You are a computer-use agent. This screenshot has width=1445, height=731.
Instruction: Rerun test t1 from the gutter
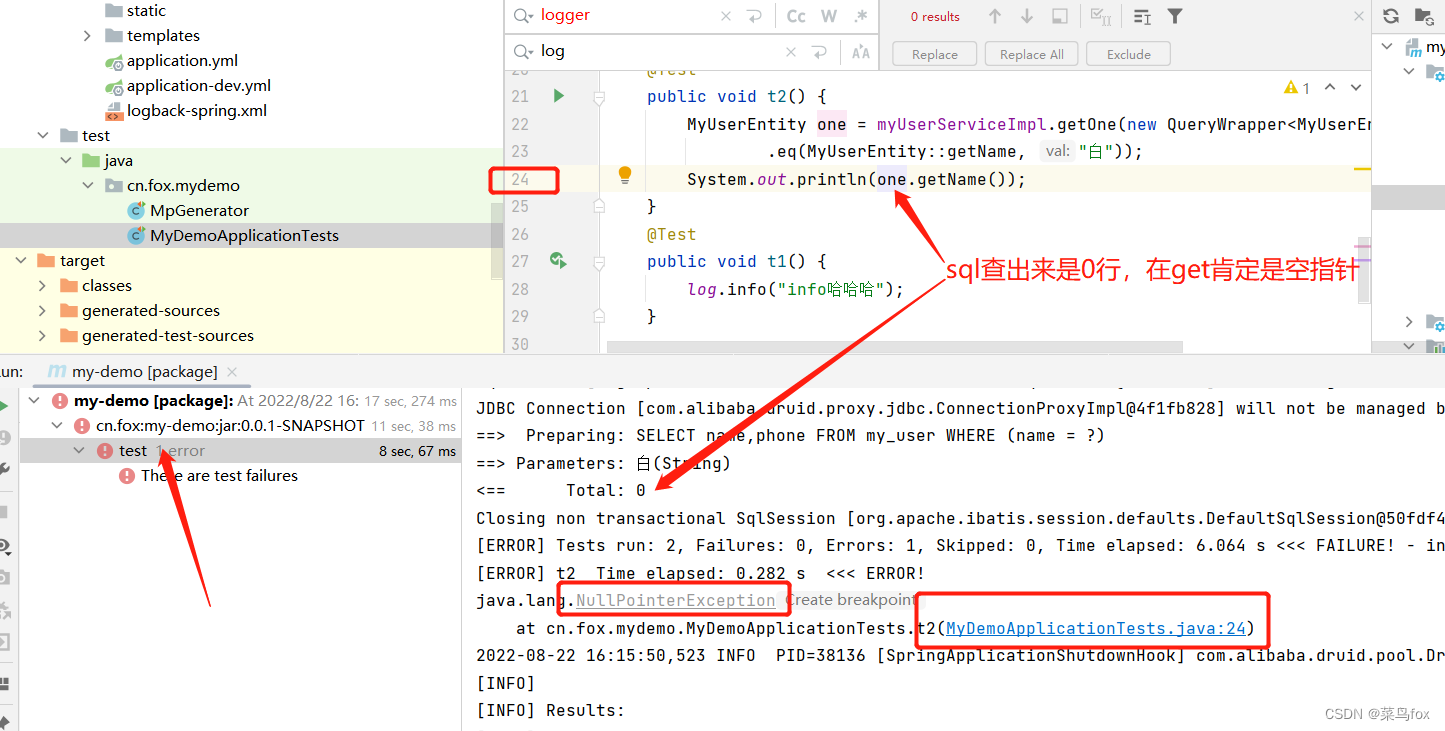pyautogui.click(x=558, y=261)
